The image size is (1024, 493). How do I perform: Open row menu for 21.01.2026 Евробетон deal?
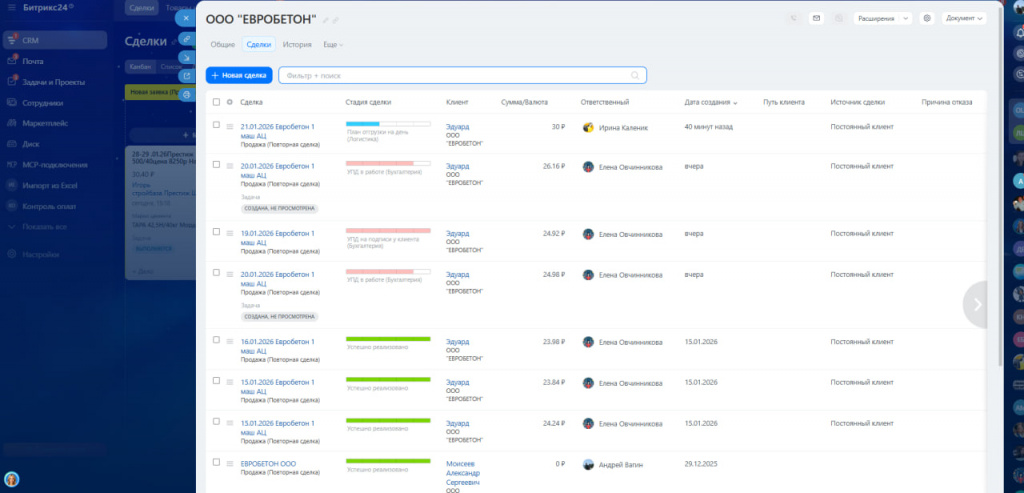(x=229, y=127)
